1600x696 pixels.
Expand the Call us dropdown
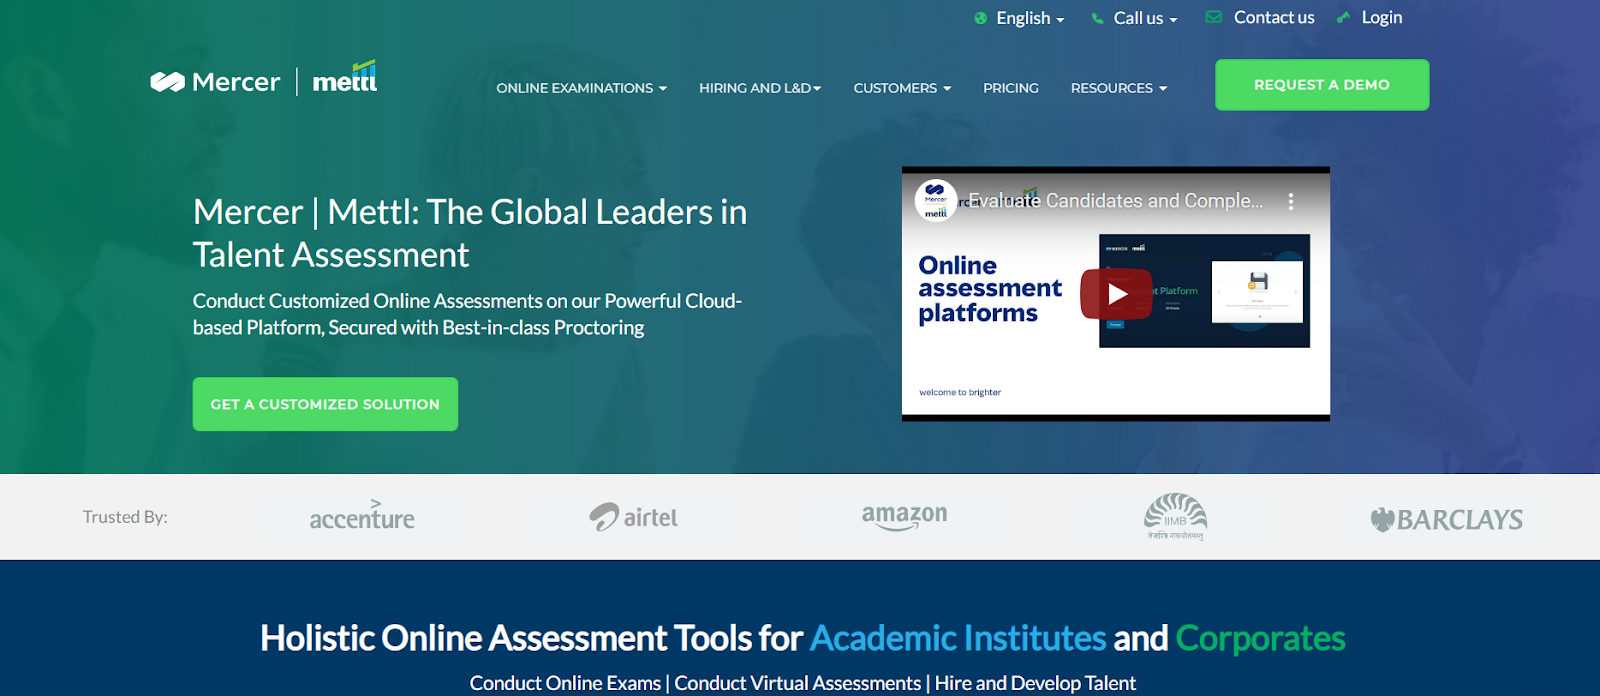[1146, 18]
